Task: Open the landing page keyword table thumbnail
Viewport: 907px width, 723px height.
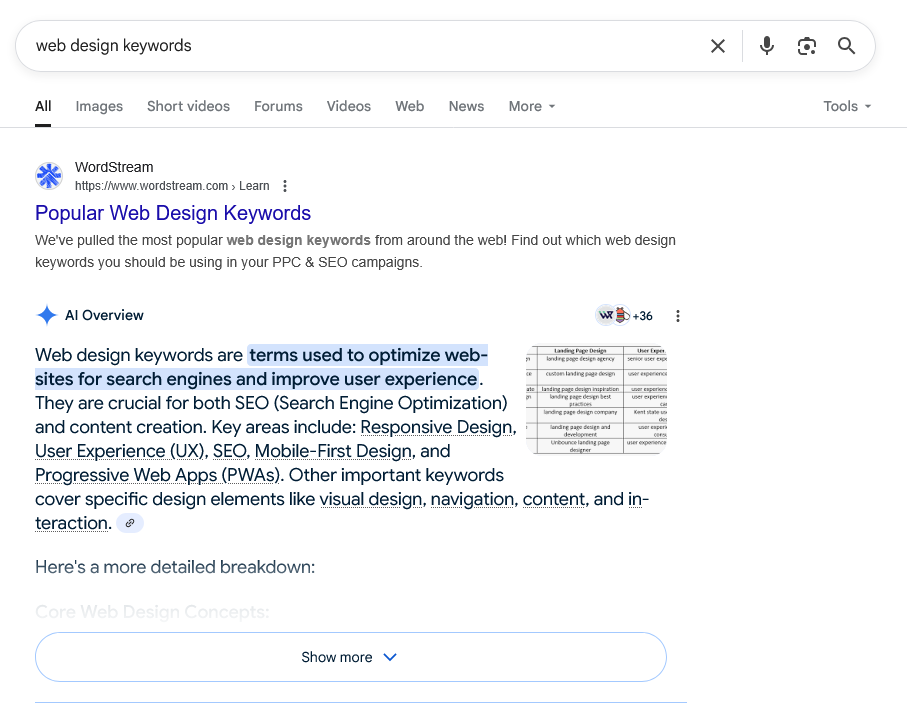Action: [x=595, y=400]
